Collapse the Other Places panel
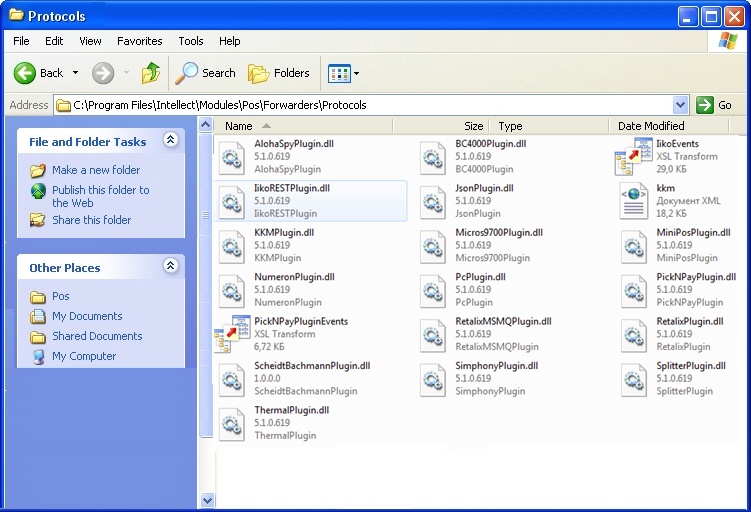Screen dimensions: 751x512 170,267
